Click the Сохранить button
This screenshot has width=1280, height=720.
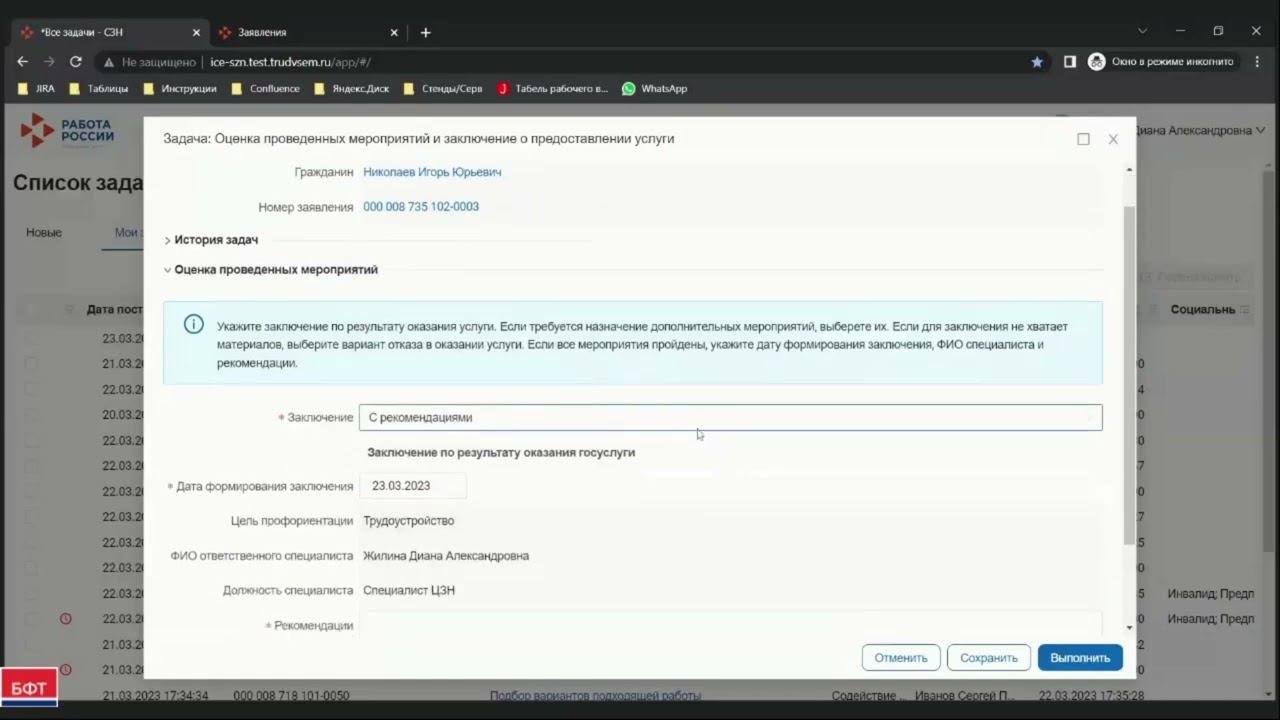tap(989, 658)
